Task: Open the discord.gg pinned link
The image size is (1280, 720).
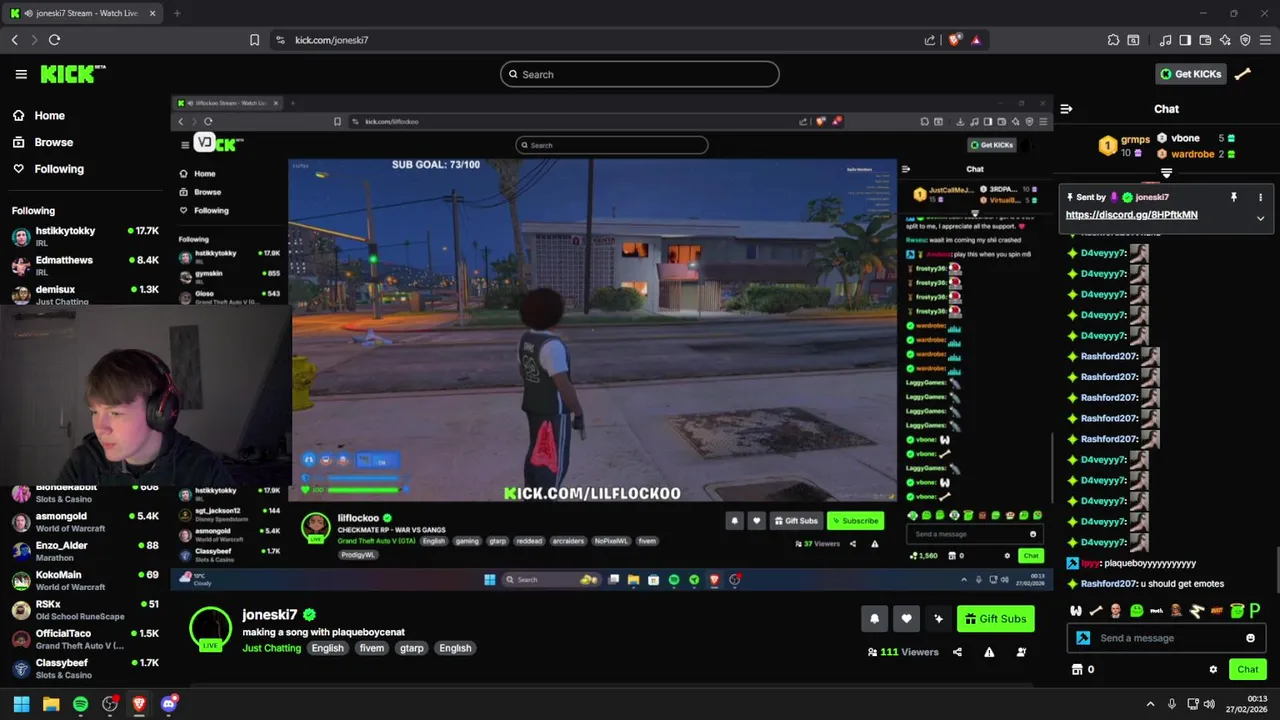Action: click(x=1131, y=215)
